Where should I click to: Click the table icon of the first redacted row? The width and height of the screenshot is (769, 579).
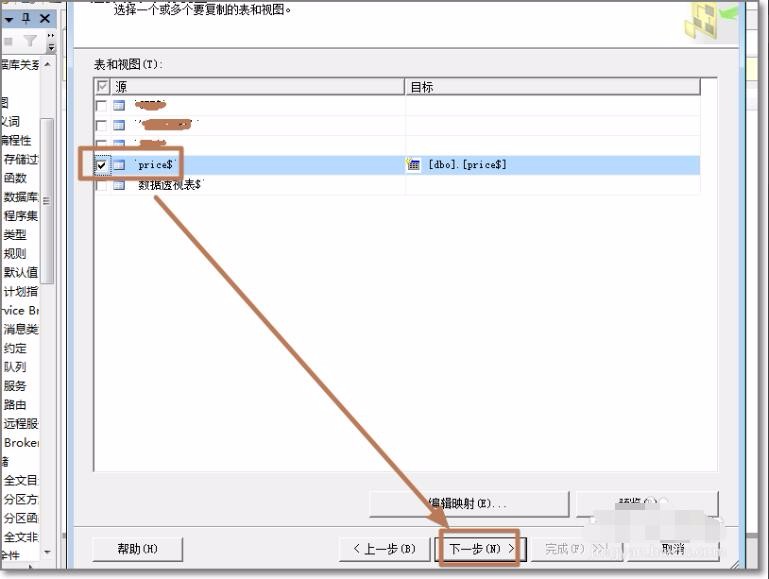[x=119, y=105]
